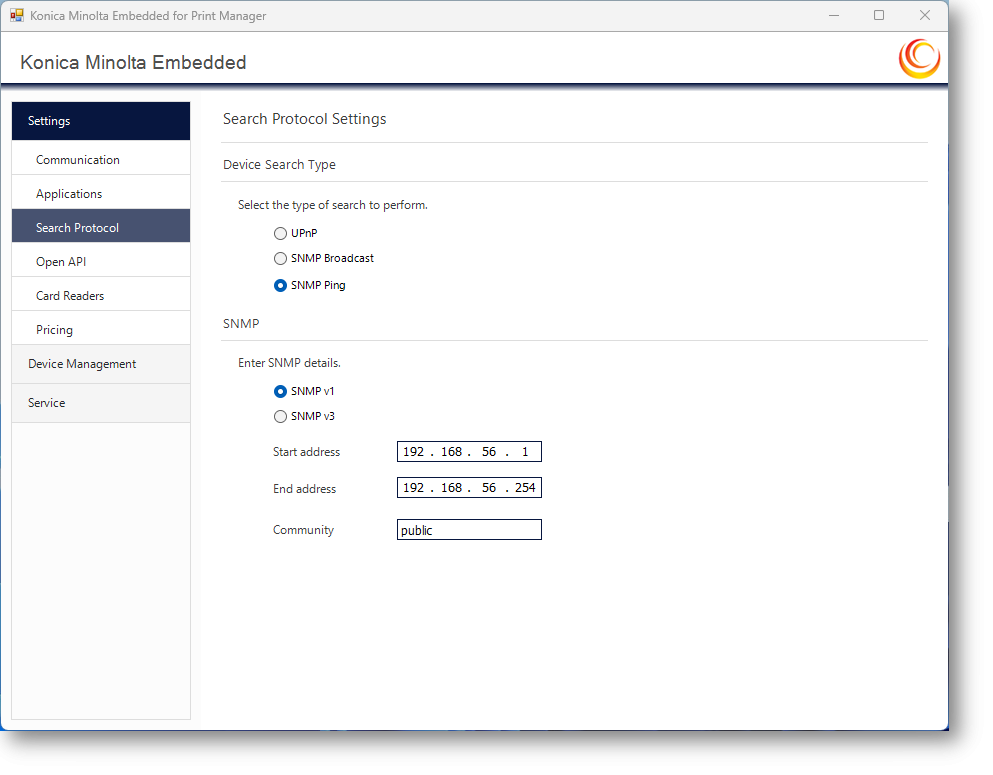
Task: Open Pricing settings page
Action: [101, 330]
